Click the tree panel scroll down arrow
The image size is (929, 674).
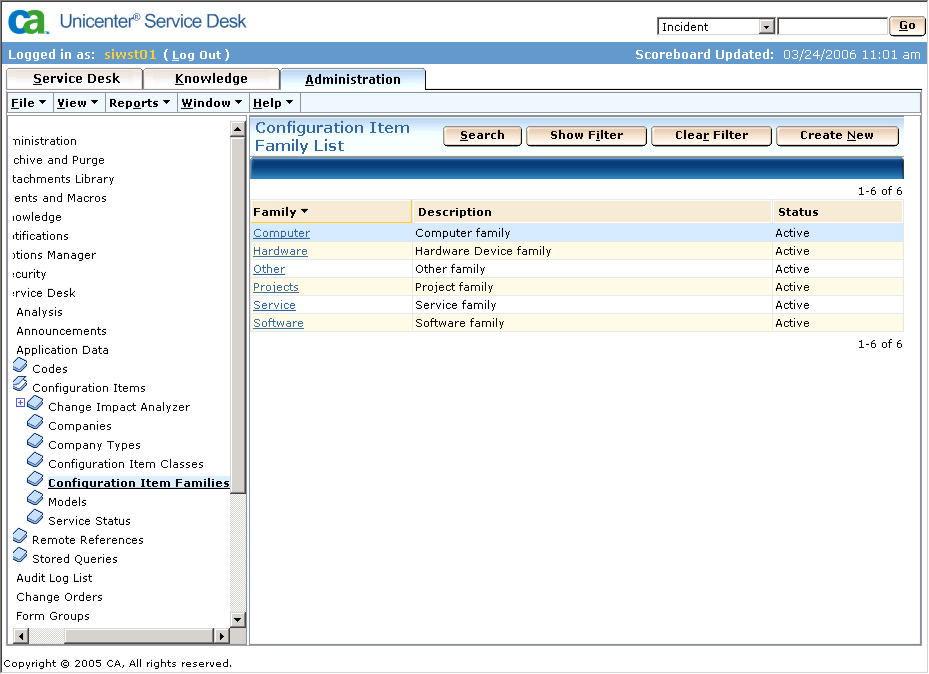click(x=238, y=620)
